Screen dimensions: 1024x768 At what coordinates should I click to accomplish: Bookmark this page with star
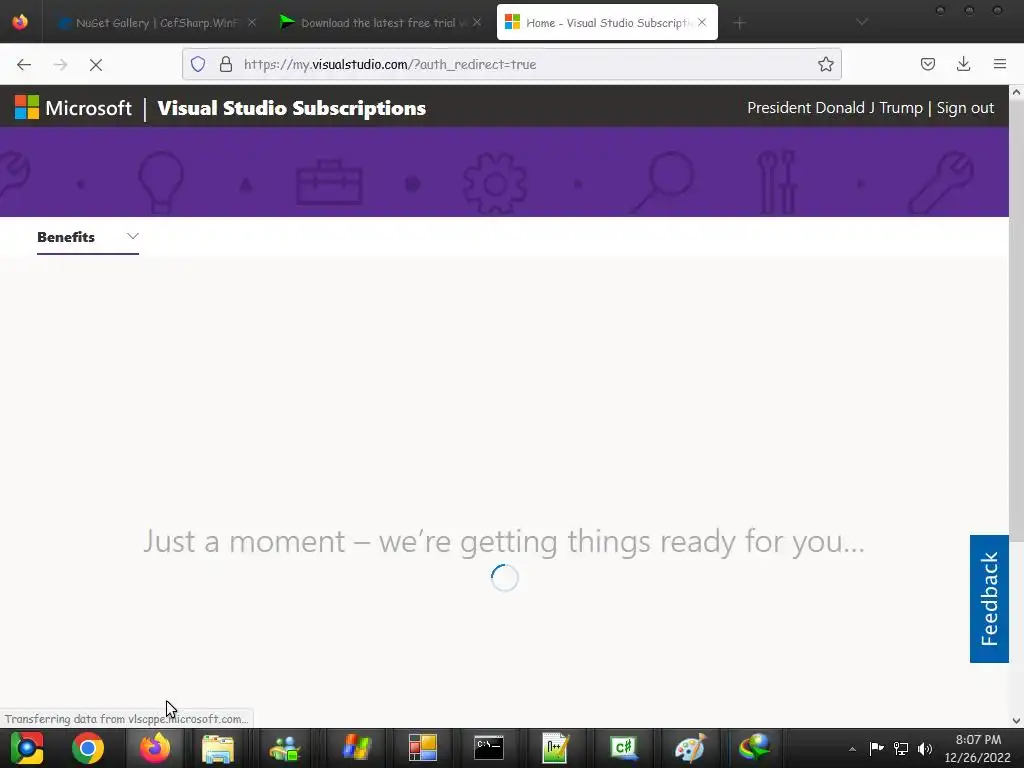click(825, 64)
